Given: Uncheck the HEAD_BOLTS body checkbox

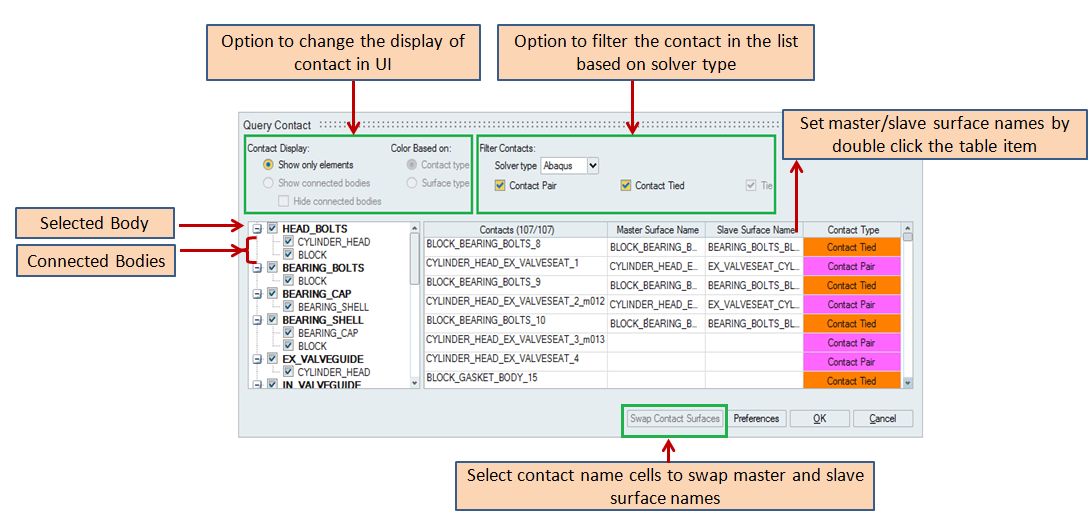Looking at the screenshot, I should 273,229.
